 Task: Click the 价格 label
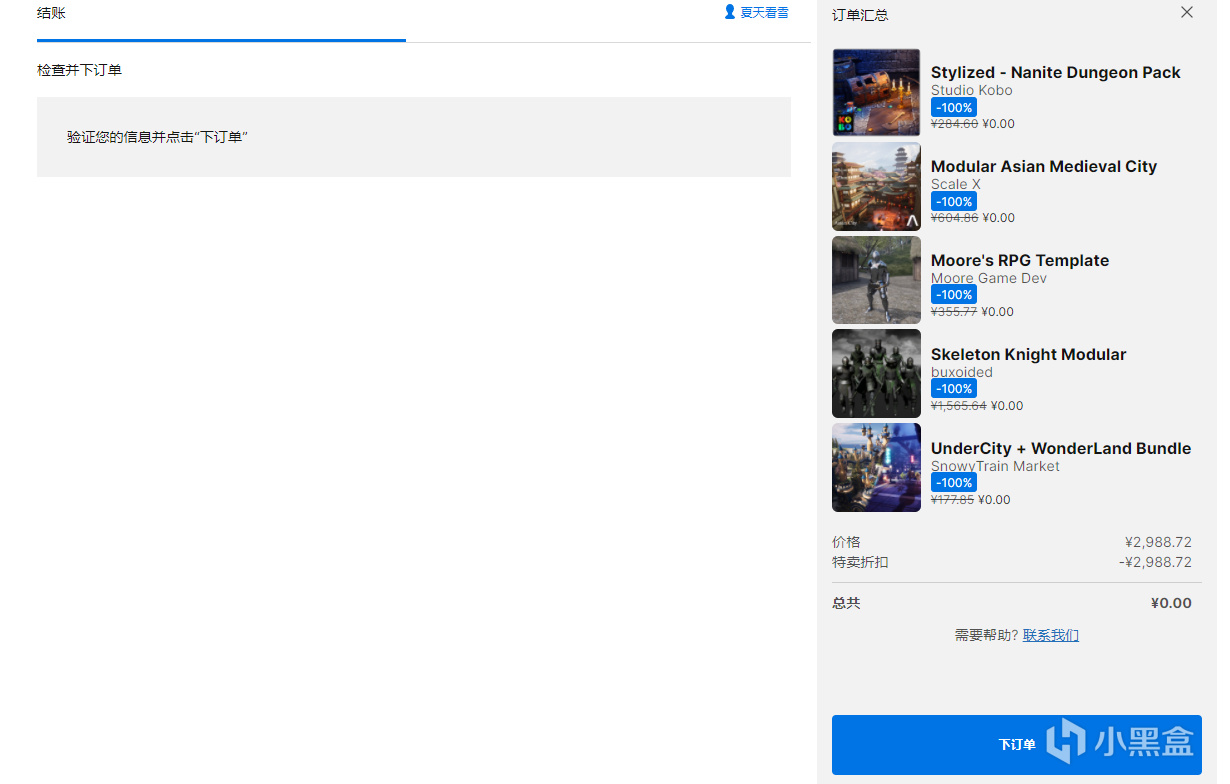(846, 542)
